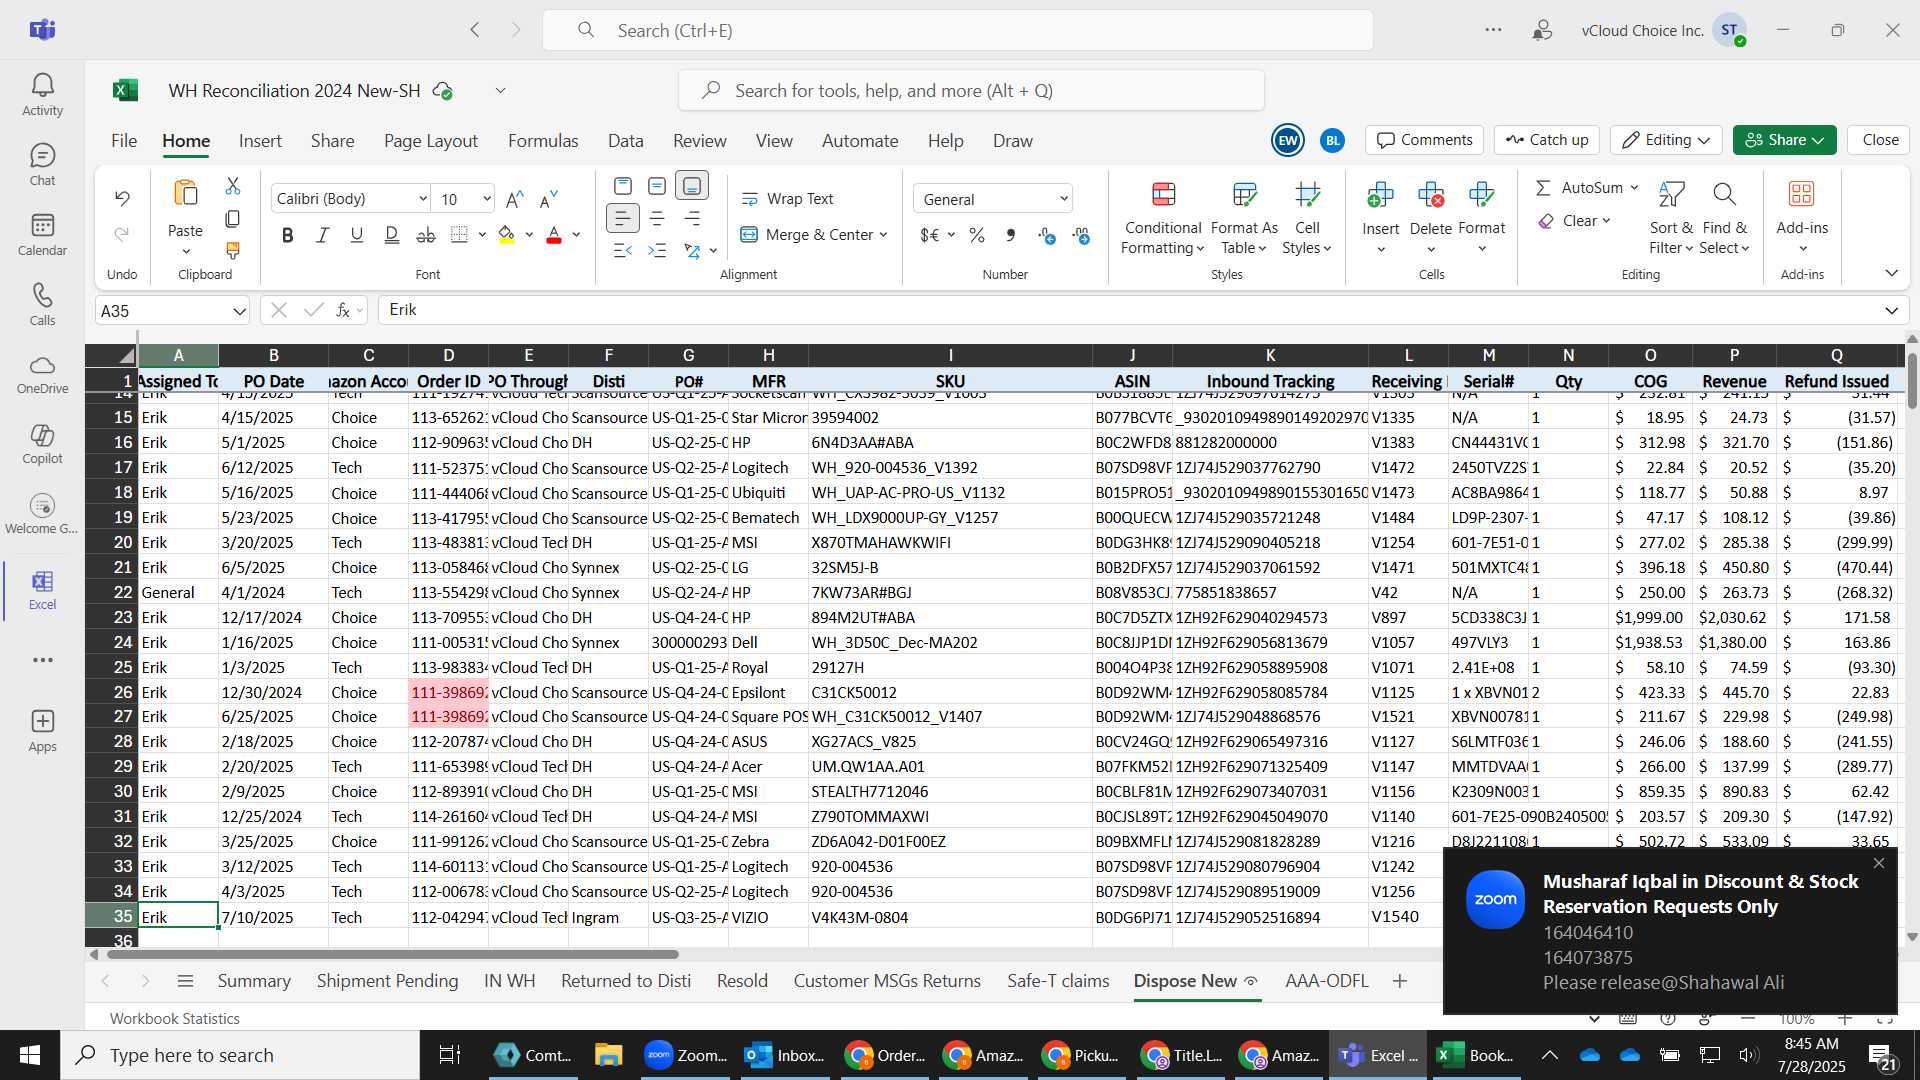This screenshot has height=1080, width=1920.
Task: Click the Catch up button
Action: tap(1547, 140)
